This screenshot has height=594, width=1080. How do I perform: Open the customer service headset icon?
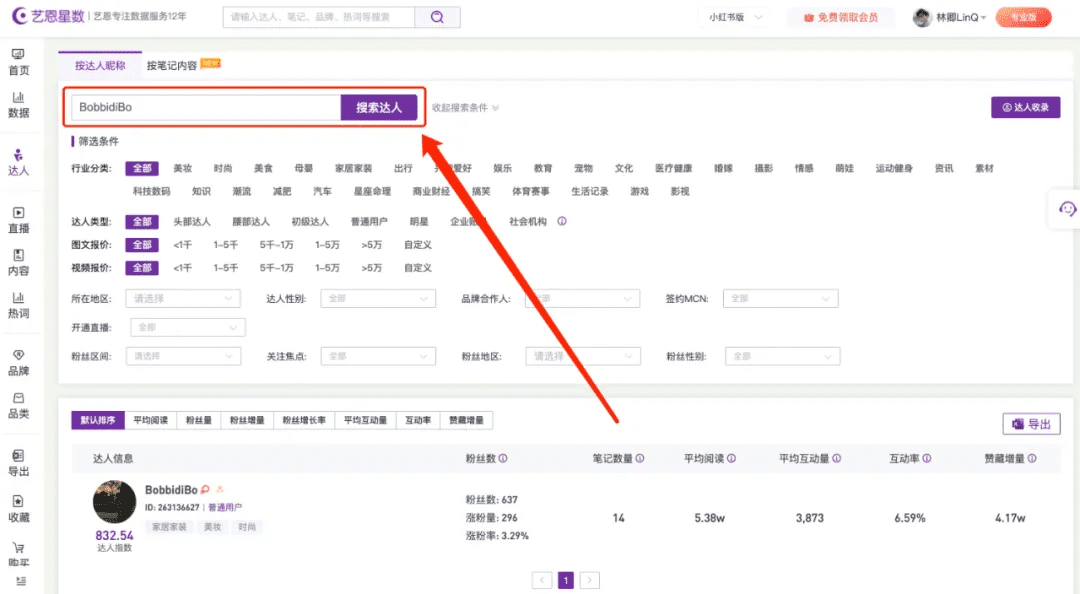(1067, 209)
